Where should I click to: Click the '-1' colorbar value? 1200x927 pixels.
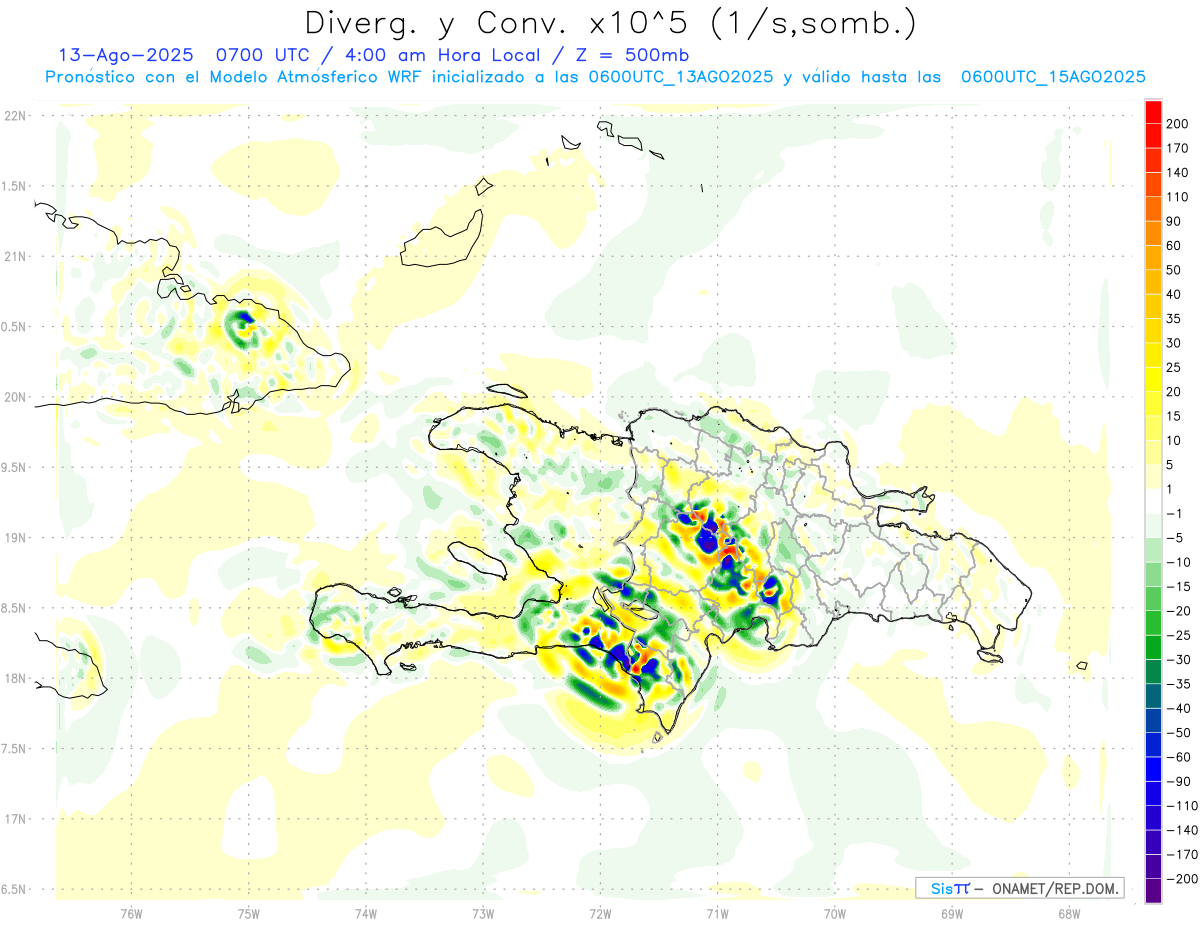coord(1175,513)
